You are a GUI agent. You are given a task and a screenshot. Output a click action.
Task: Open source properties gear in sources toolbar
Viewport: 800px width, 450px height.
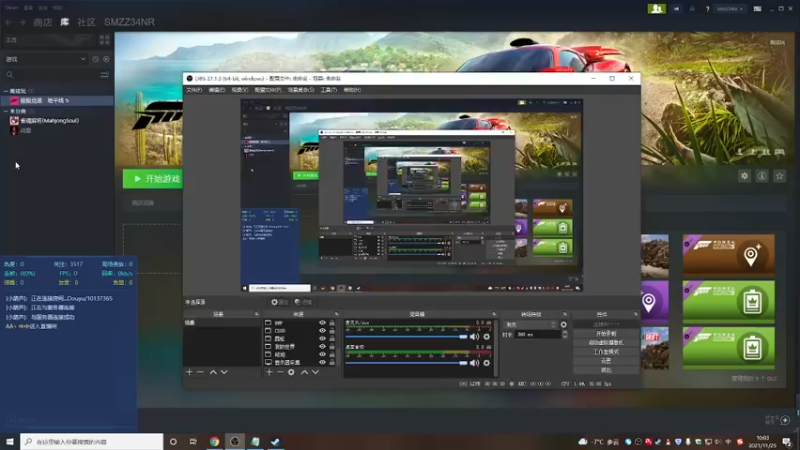click(291, 372)
